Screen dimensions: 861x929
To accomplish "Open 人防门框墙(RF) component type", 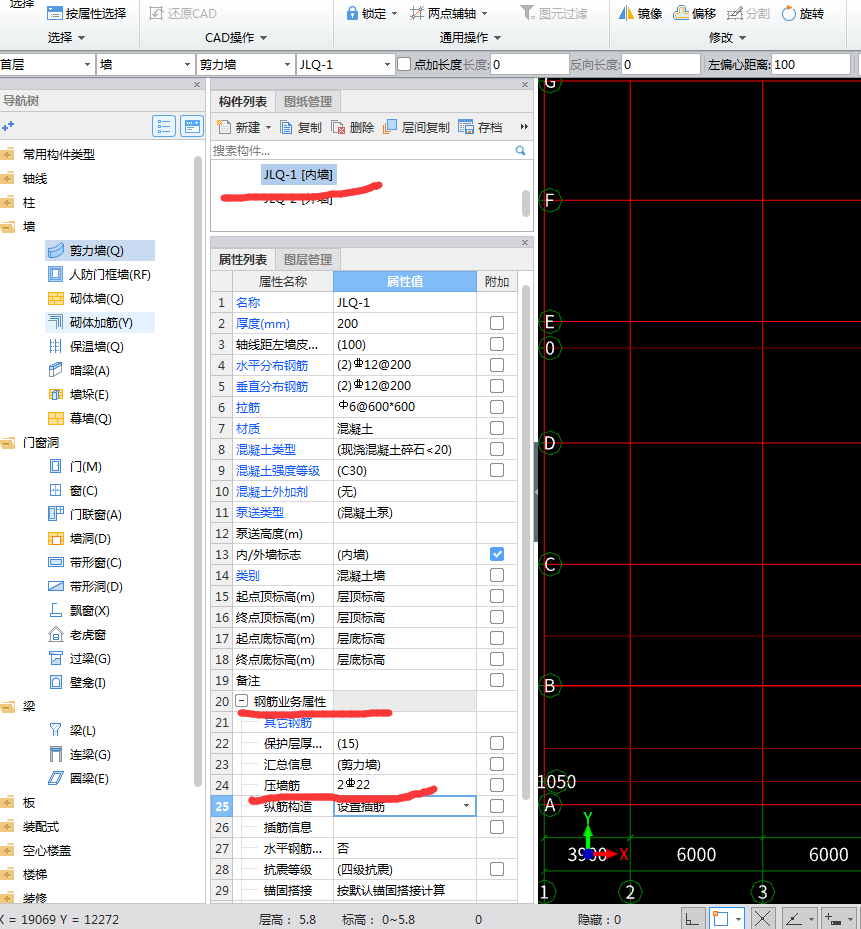I will click(110, 275).
